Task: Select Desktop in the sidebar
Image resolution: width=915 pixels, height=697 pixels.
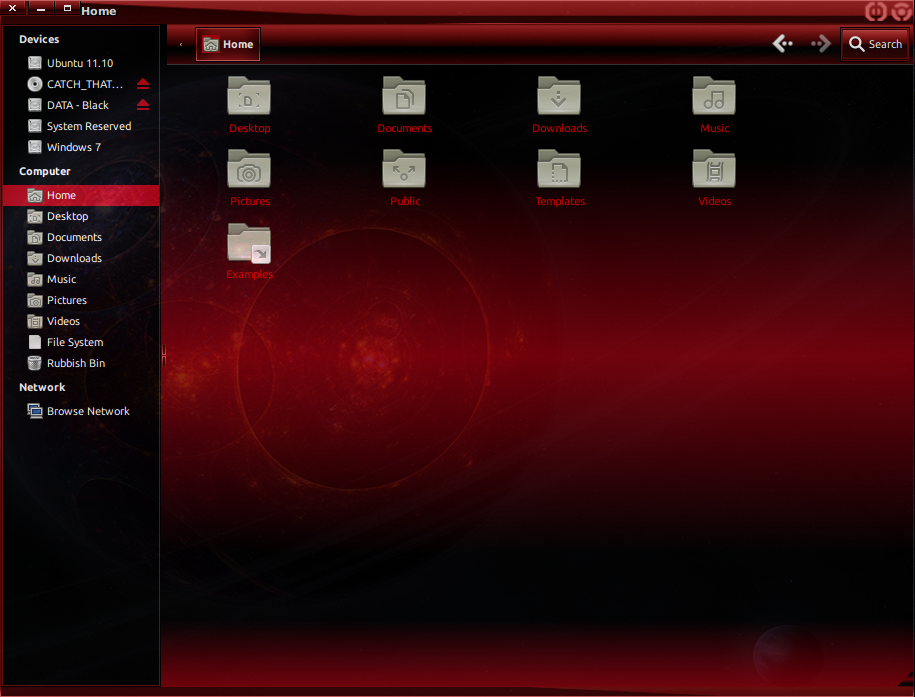Action: (81, 216)
